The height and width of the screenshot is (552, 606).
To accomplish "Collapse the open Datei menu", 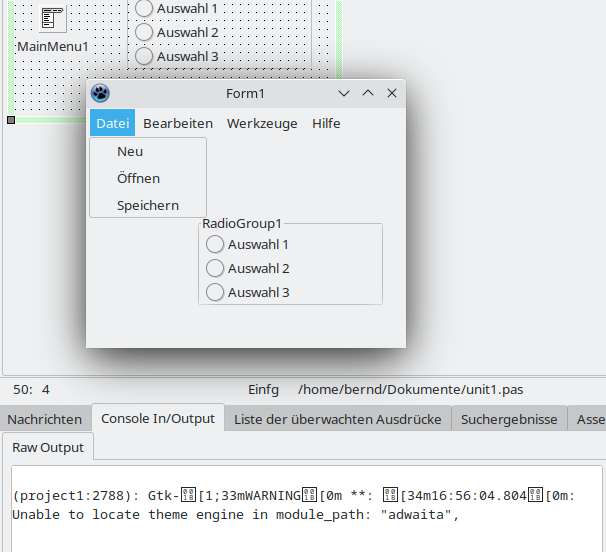I will click(x=112, y=123).
